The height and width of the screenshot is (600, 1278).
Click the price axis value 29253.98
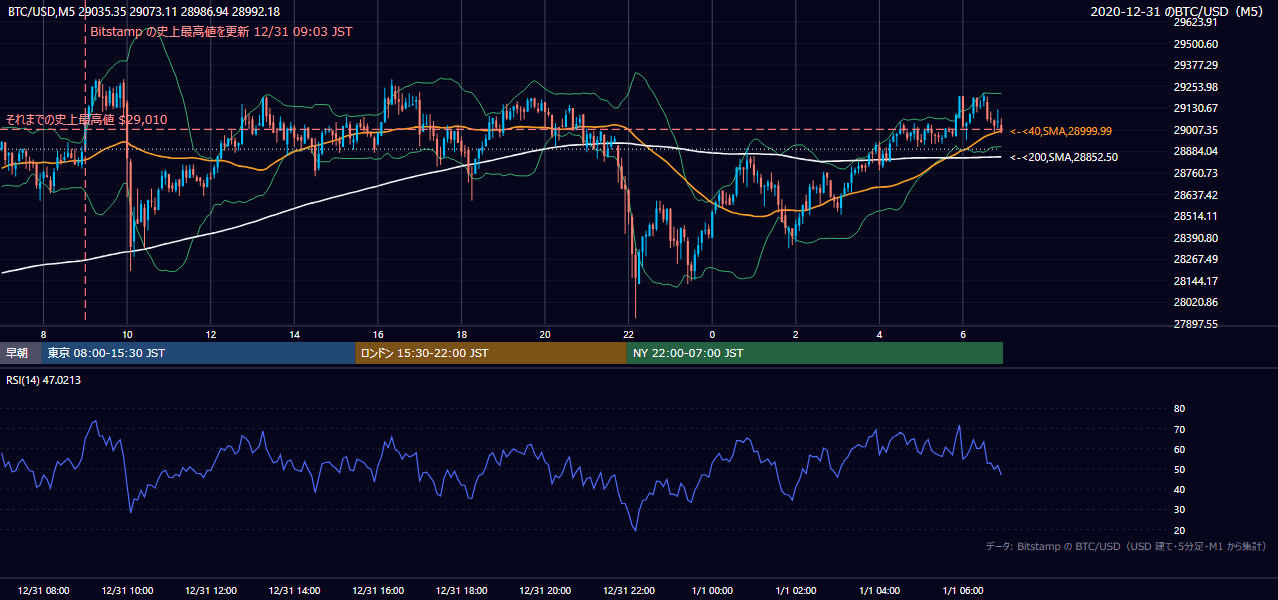(1196, 87)
